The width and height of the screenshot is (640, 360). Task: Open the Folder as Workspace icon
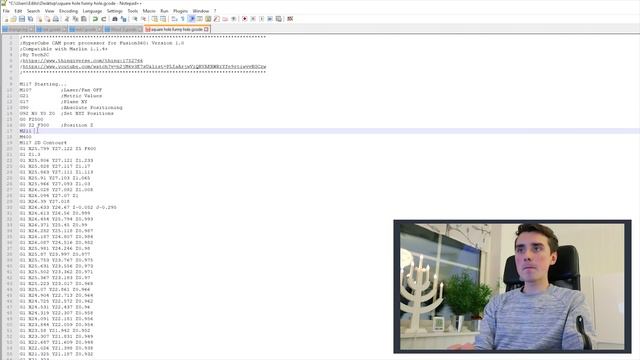point(225,19)
